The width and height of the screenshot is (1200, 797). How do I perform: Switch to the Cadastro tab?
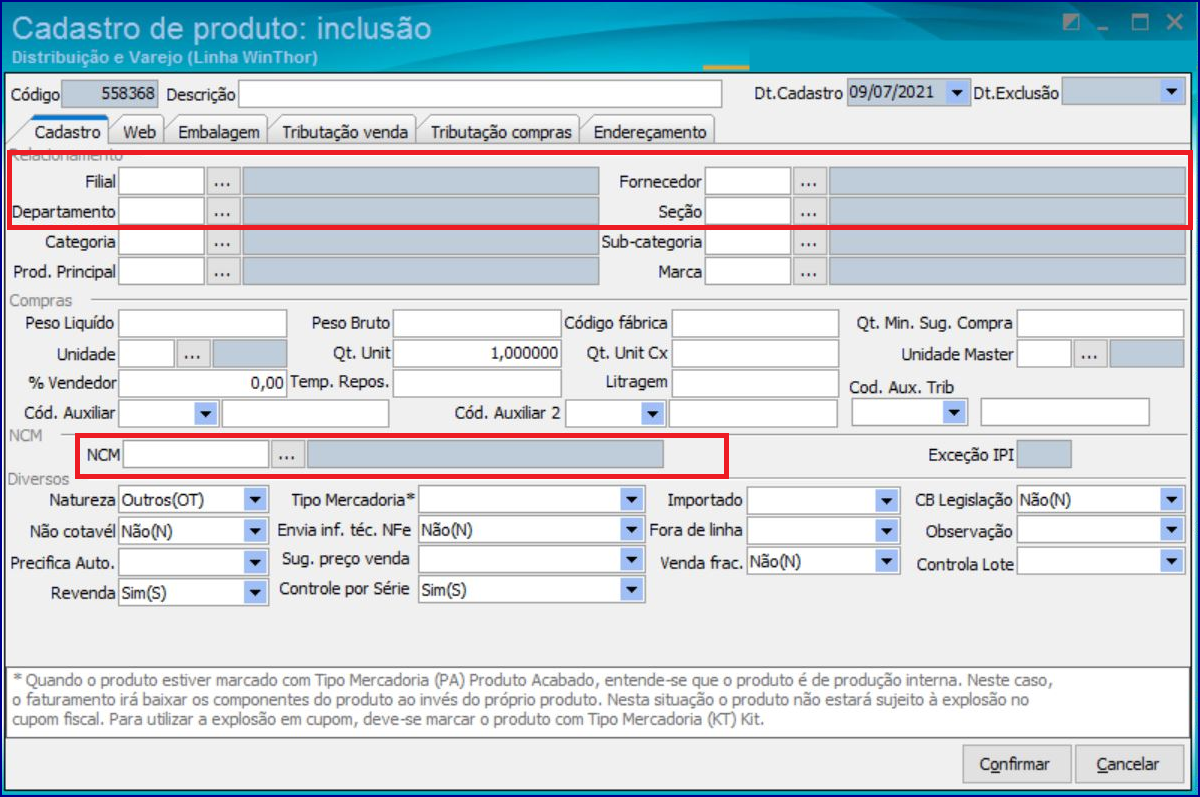[67, 131]
